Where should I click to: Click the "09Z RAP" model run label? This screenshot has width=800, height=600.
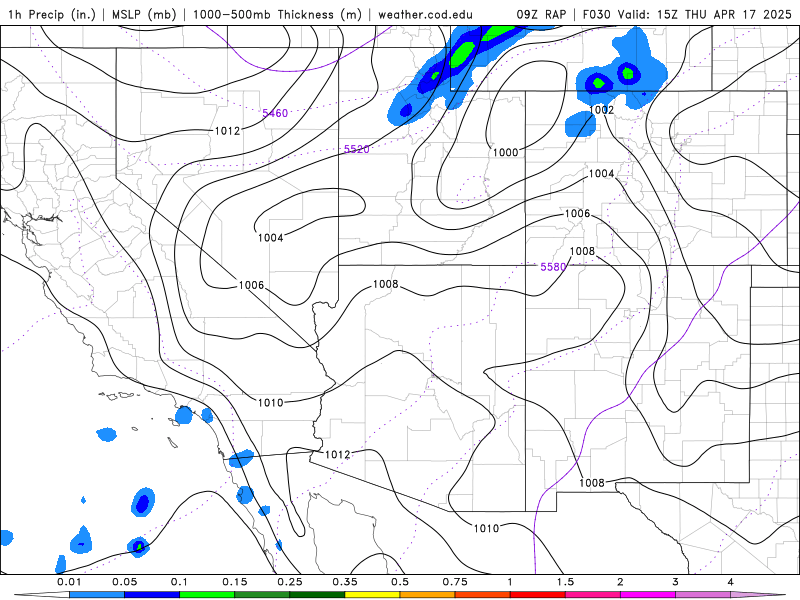click(x=541, y=14)
